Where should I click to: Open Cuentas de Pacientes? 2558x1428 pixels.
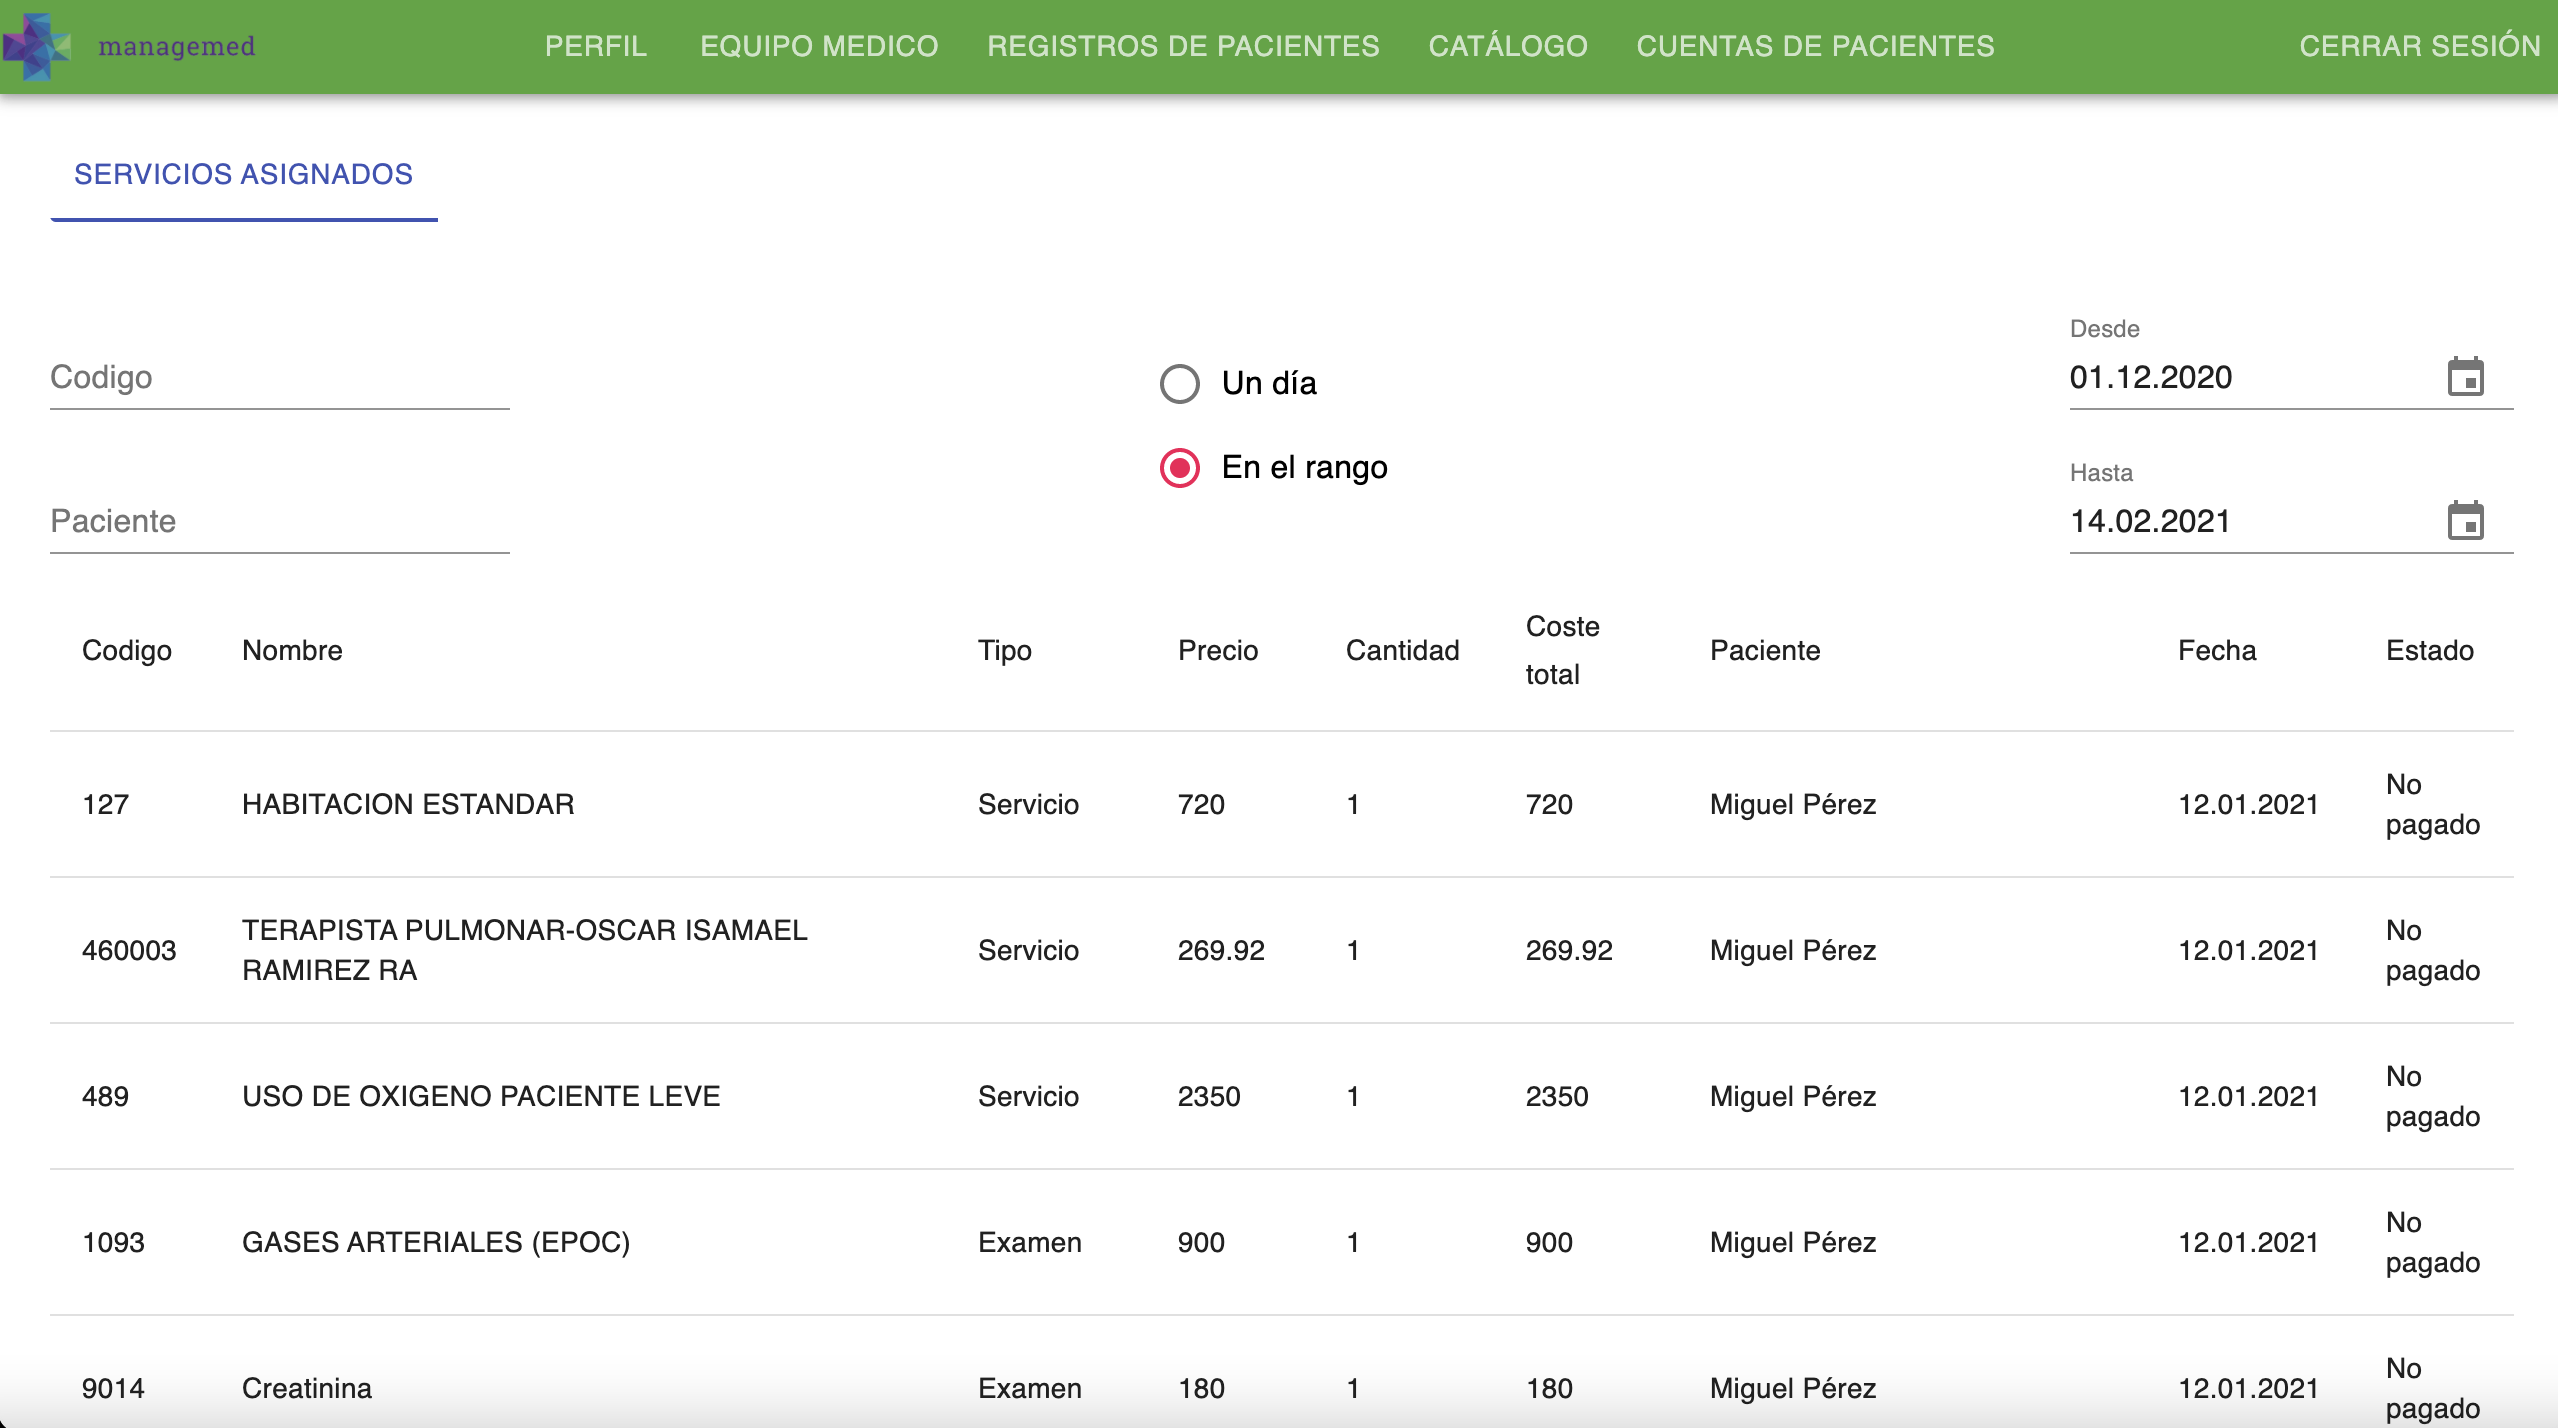click(x=1815, y=46)
